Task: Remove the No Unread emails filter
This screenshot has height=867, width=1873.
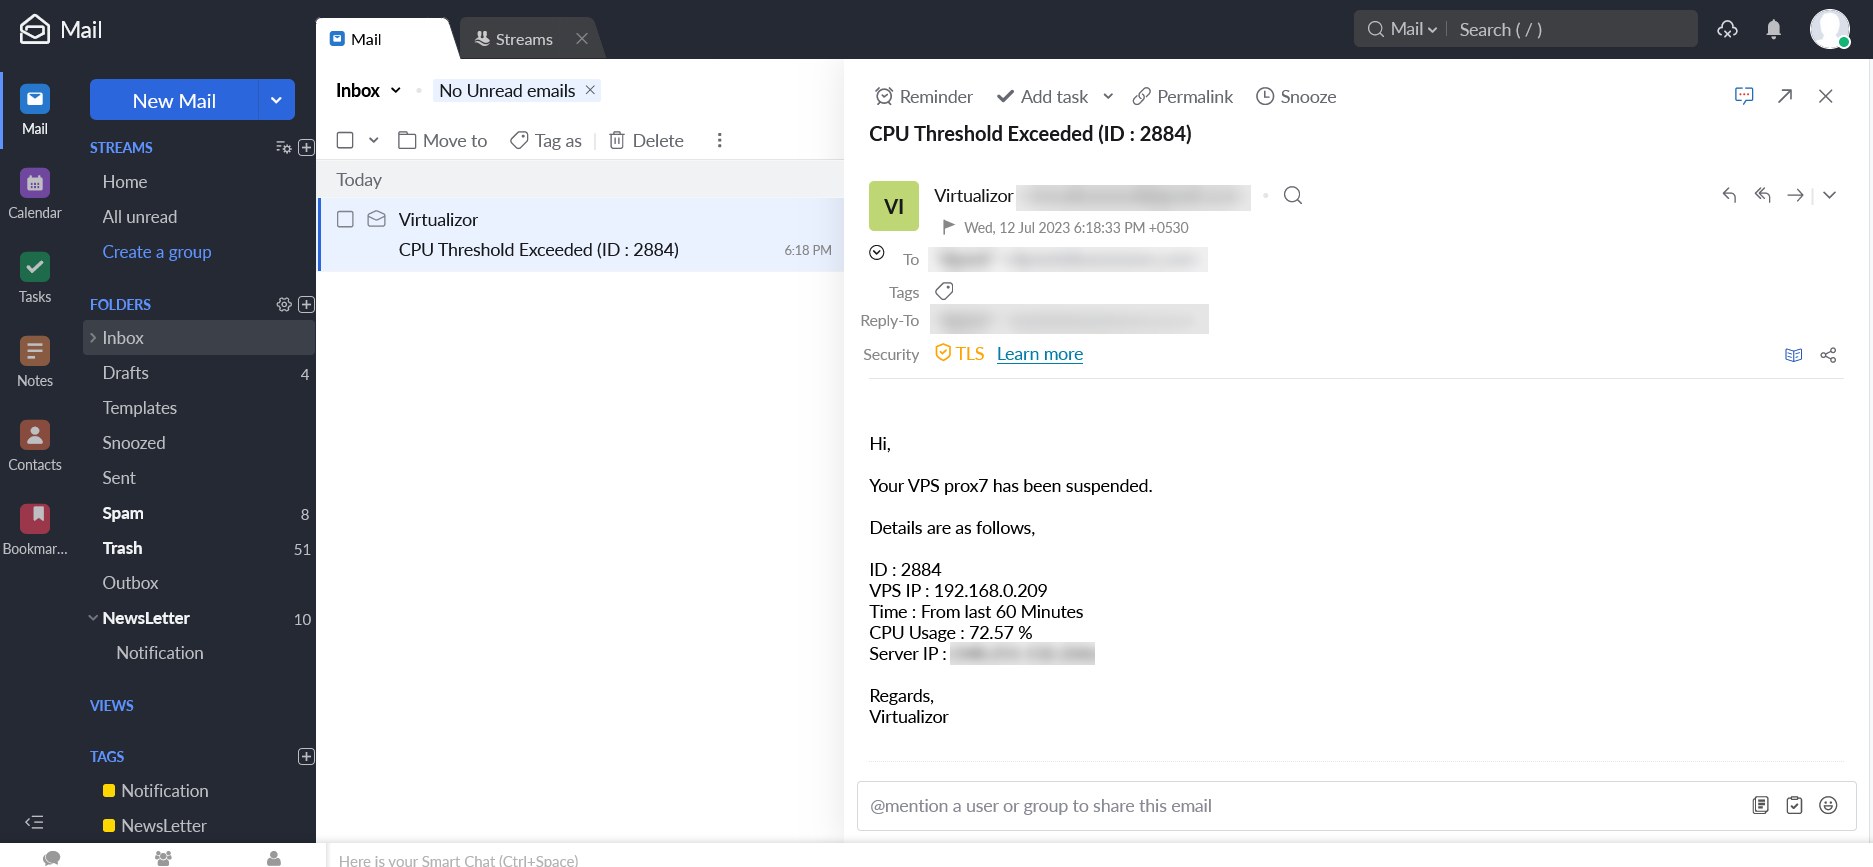Action: 590,90
